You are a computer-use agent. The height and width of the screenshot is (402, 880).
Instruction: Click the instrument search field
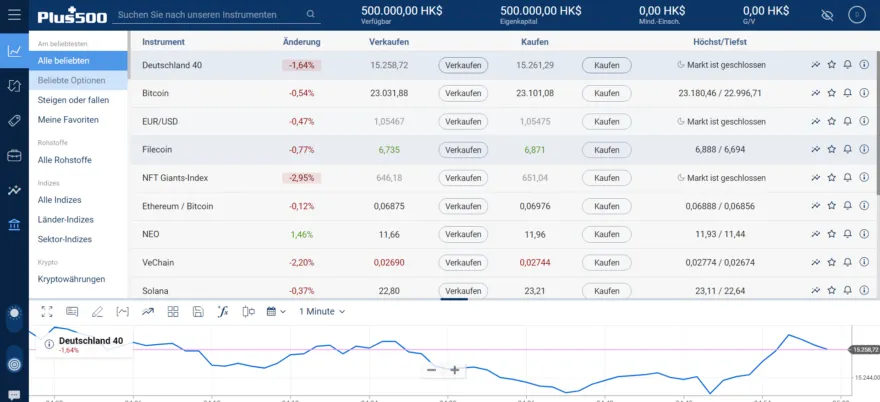[210, 15]
